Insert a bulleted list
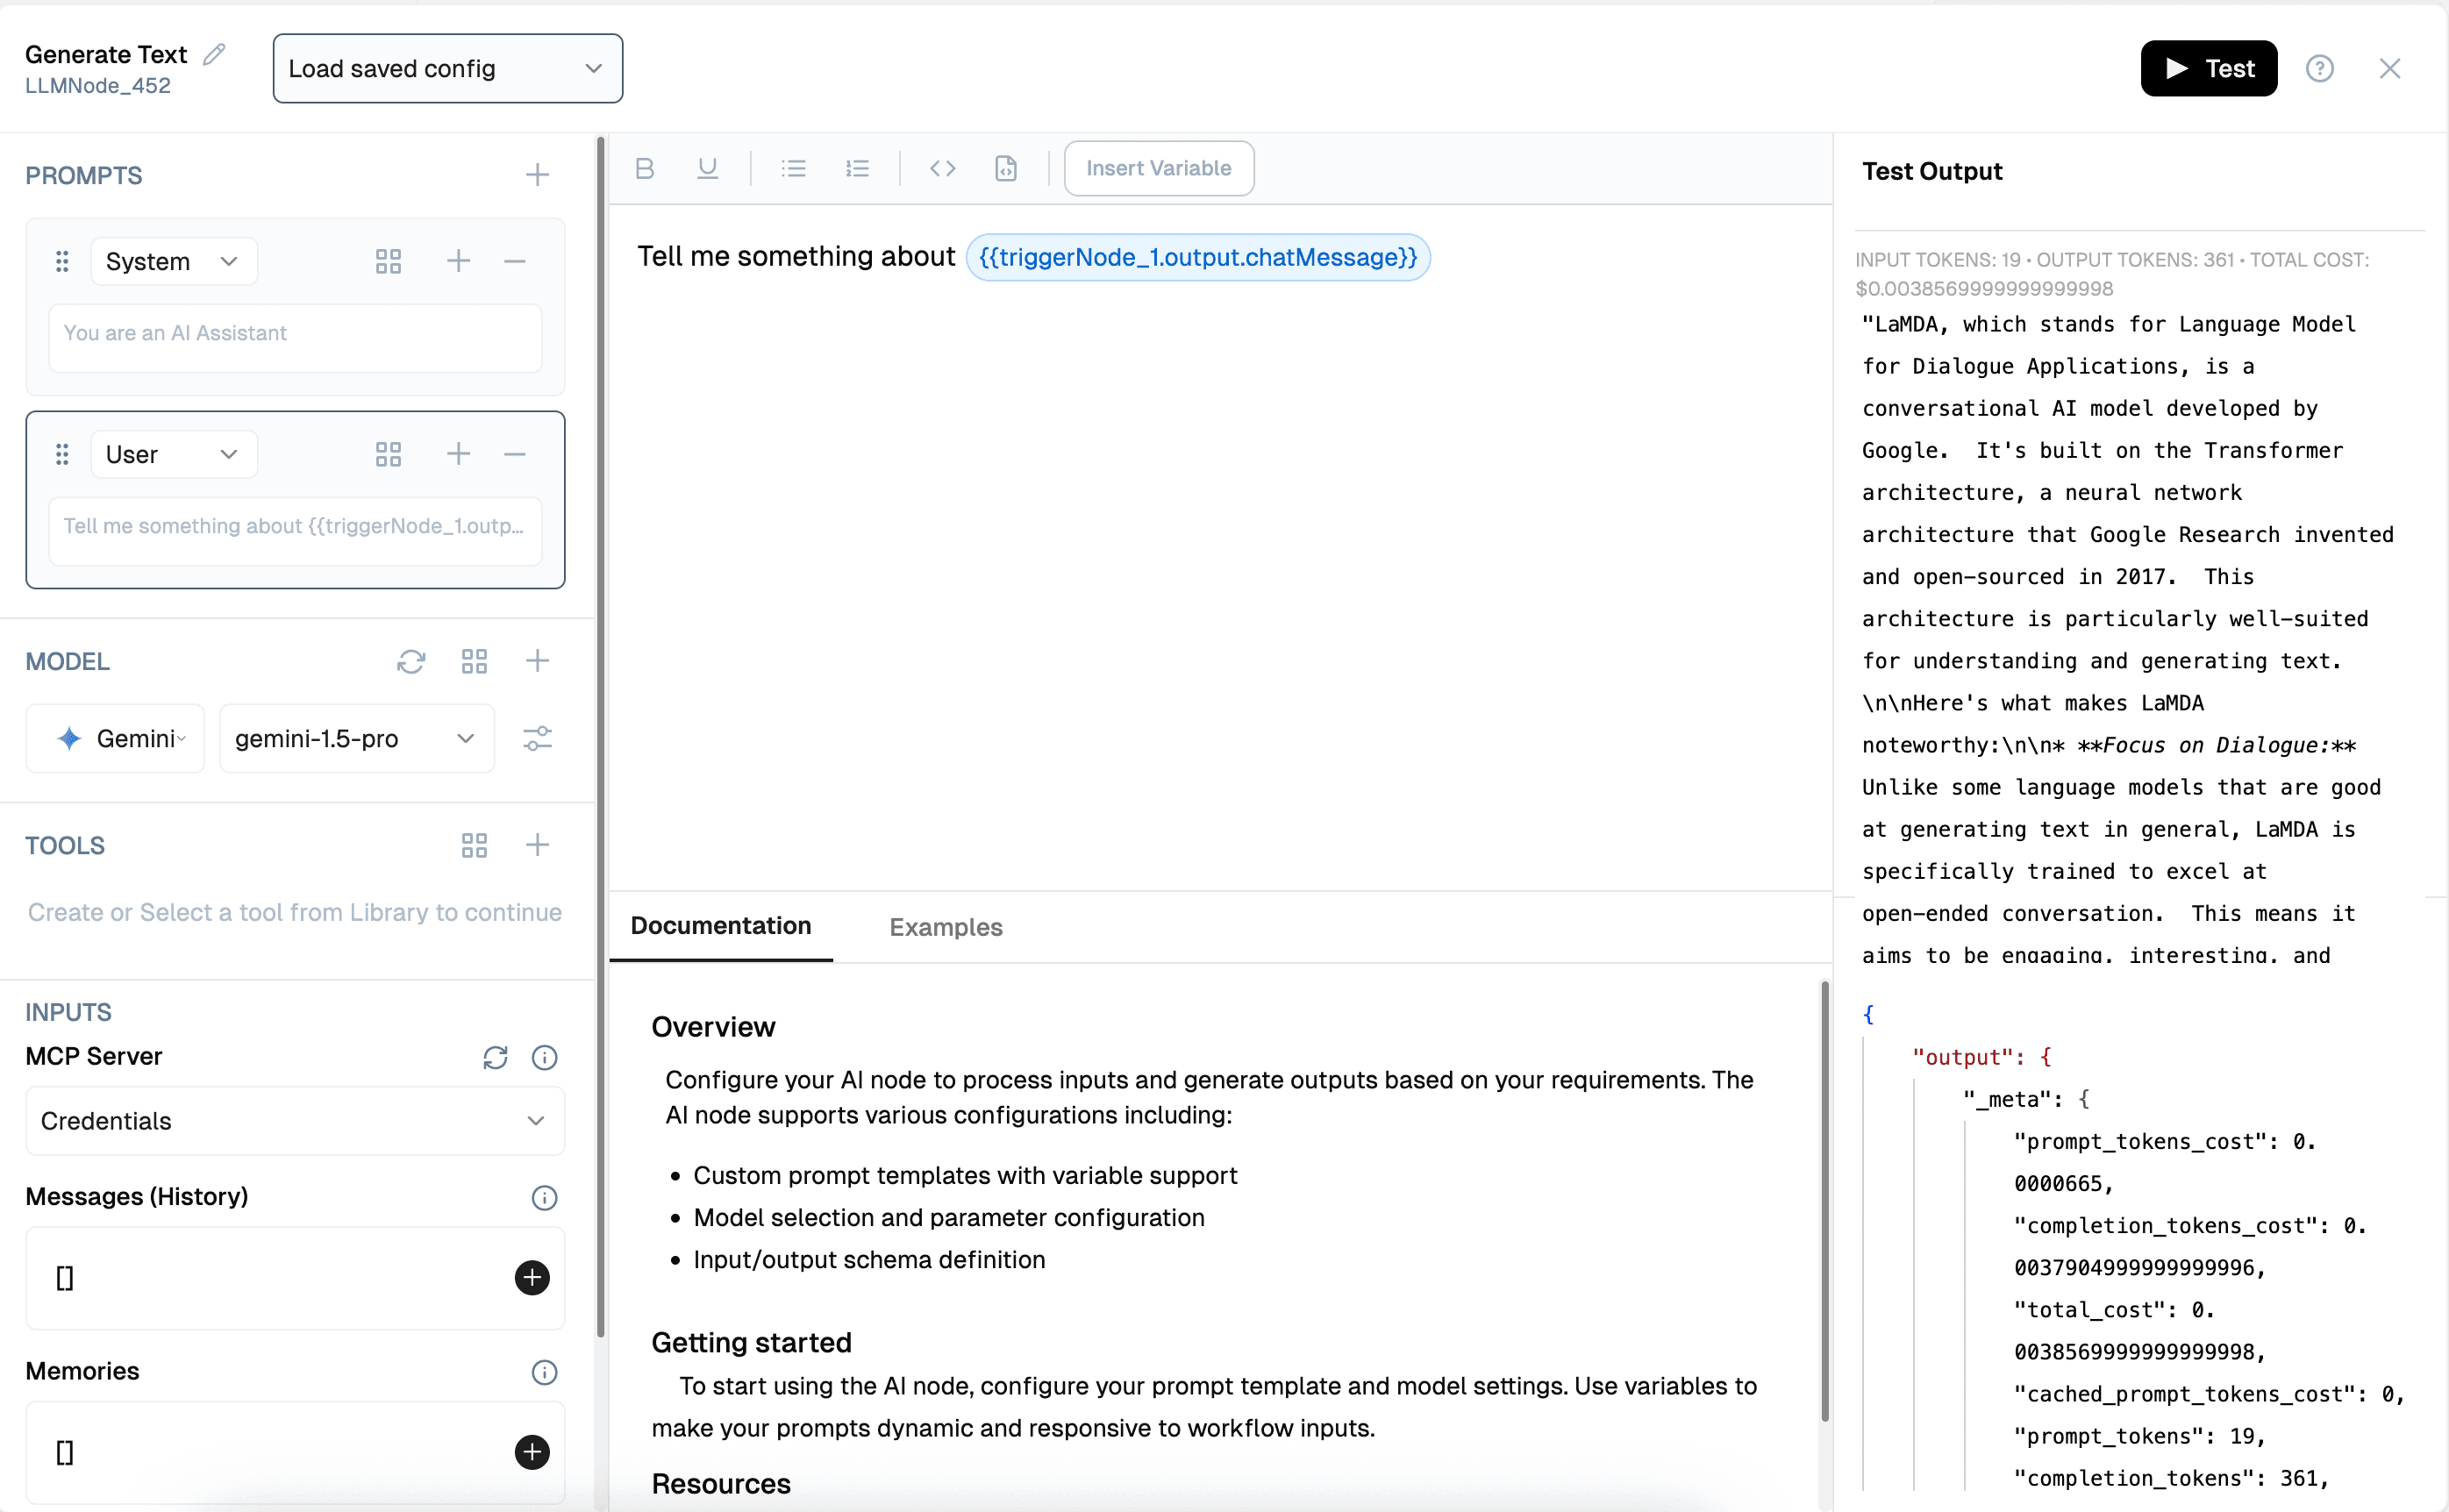 tap(793, 168)
